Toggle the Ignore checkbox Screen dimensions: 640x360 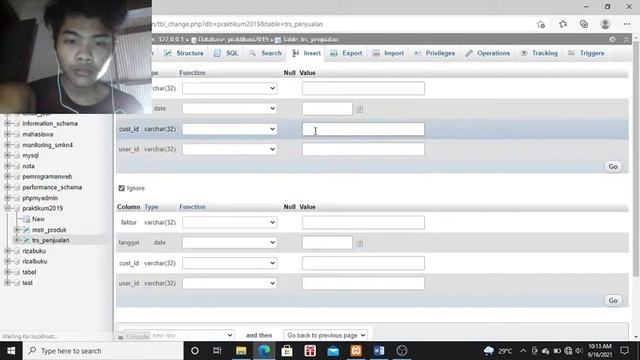[121, 188]
